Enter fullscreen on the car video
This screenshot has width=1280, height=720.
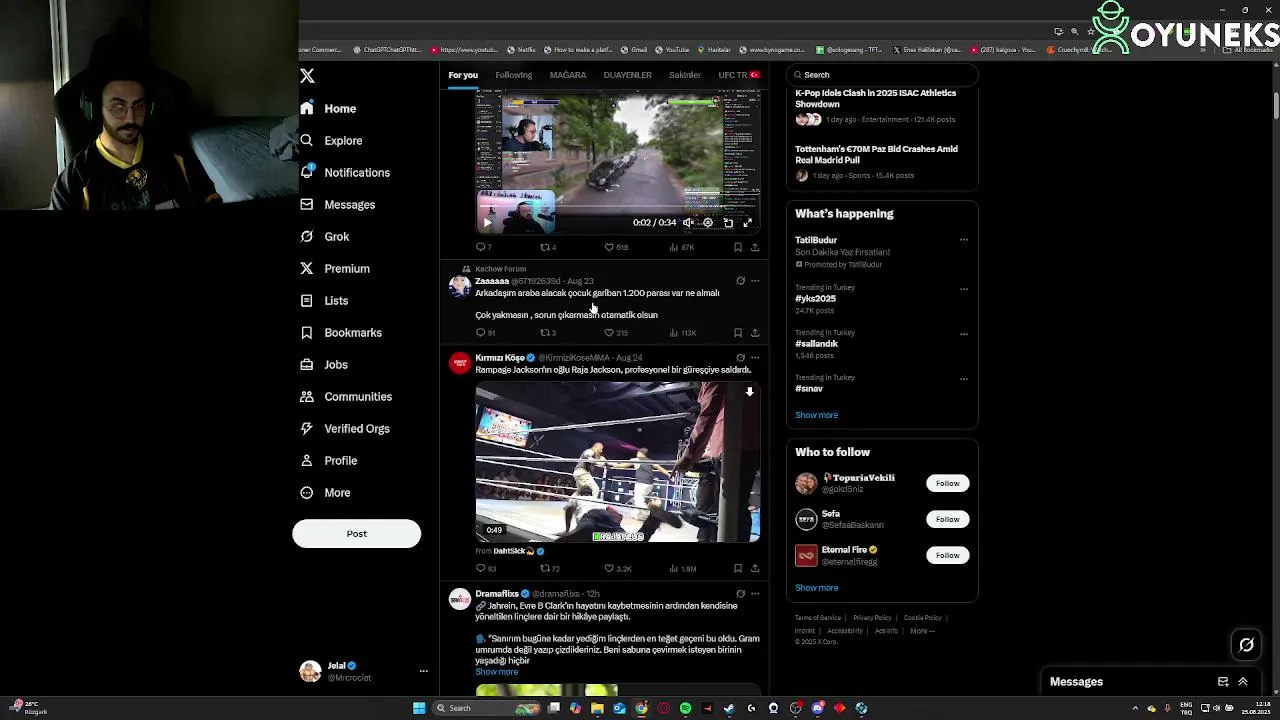click(x=747, y=222)
